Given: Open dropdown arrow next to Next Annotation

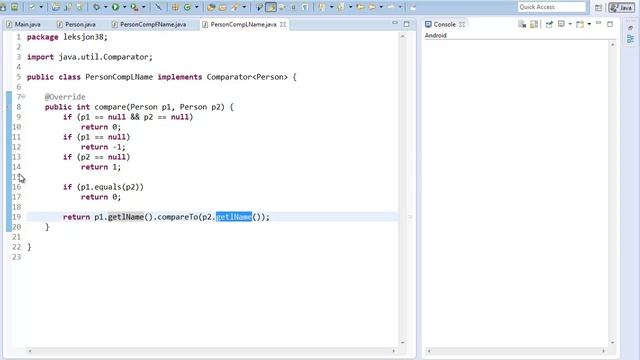Looking at the screenshot, I should point(331,7).
